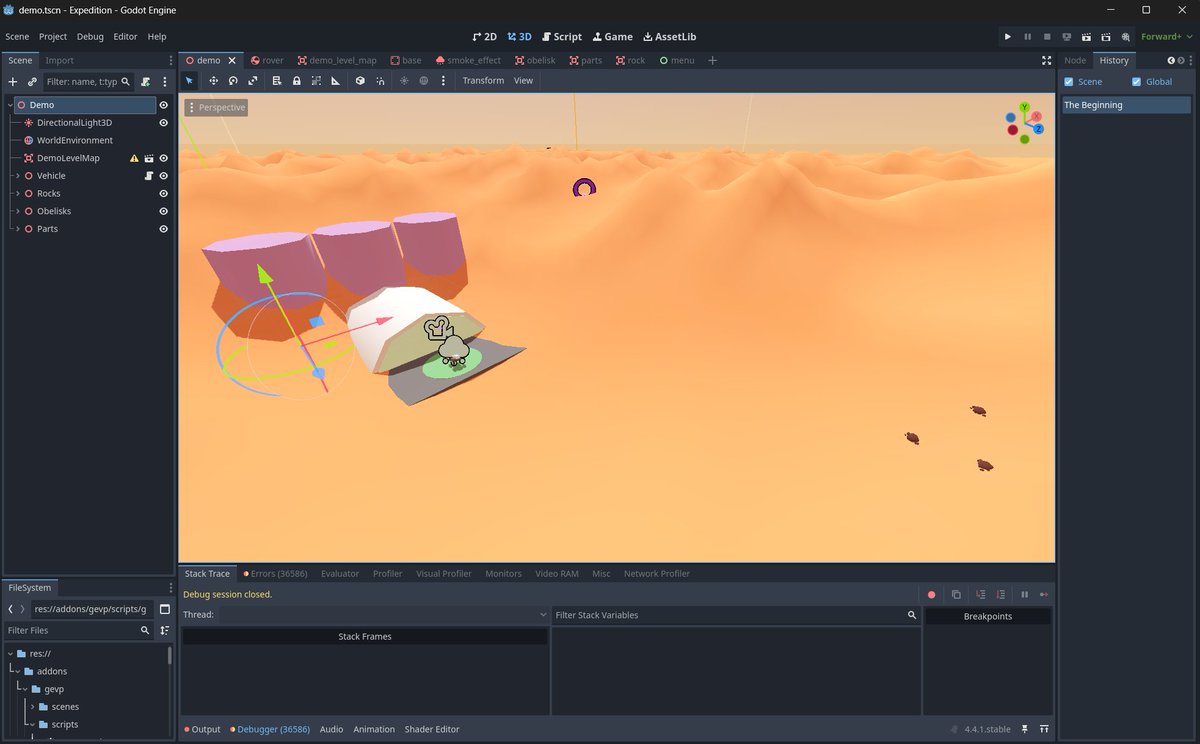Open the inspector dock options dots

click(x=1191, y=60)
